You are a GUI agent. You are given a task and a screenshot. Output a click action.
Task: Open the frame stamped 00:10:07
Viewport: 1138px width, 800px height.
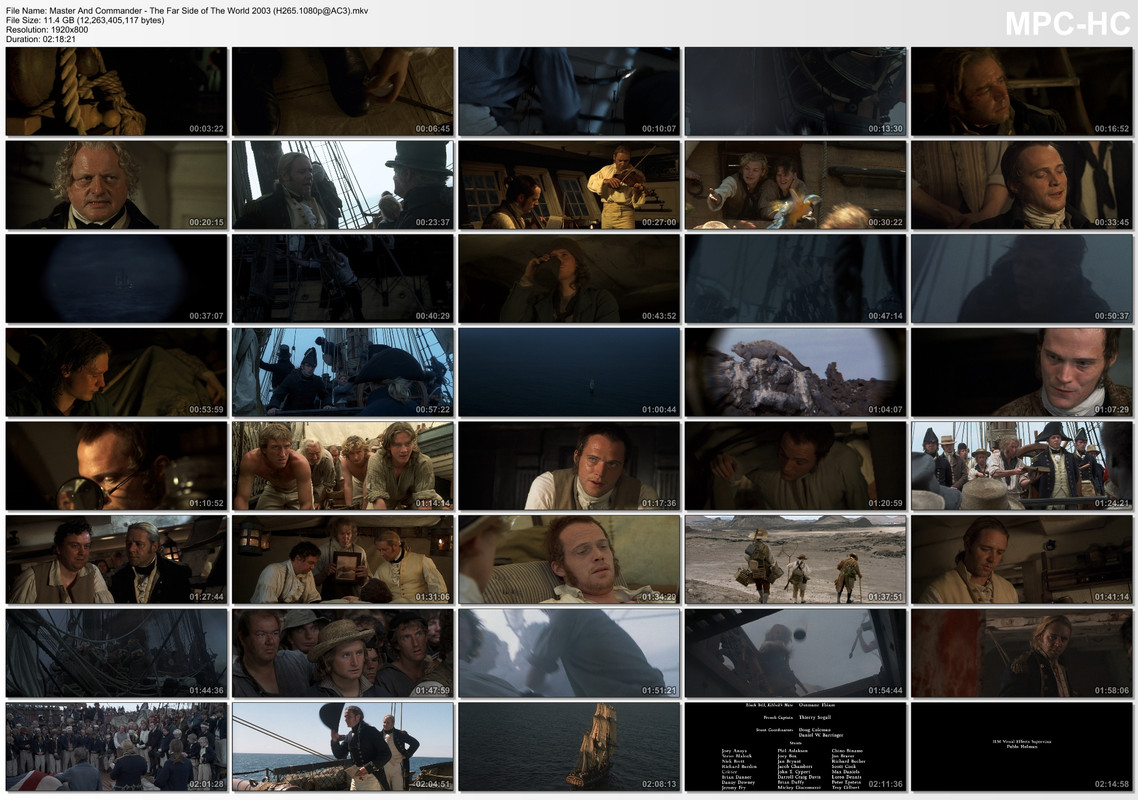(569, 91)
